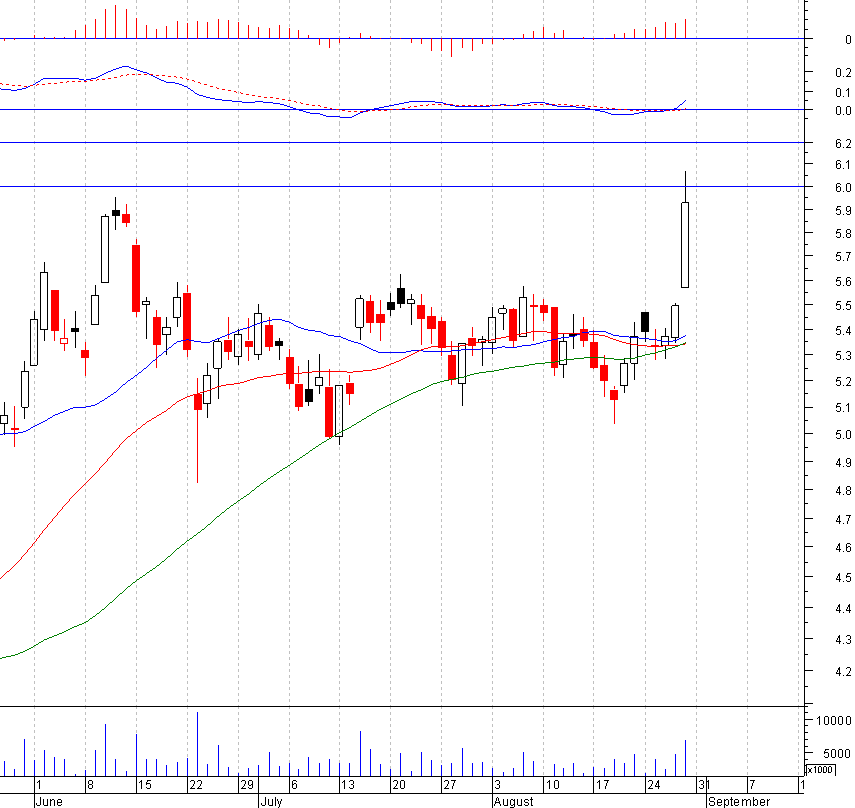Image resolution: width=855 pixels, height=808 pixels.
Task: Click the '5.3' price axis label
Action: pos(843,356)
